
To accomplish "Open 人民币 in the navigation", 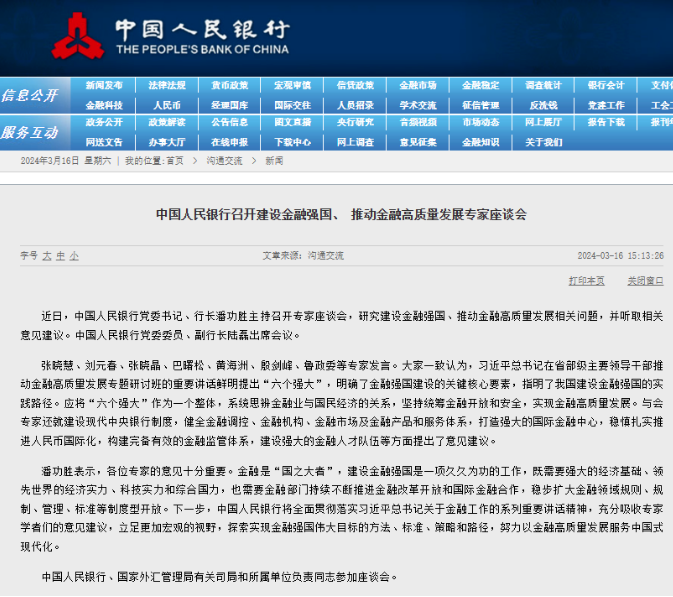I will pyautogui.click(x=167, y=105).
